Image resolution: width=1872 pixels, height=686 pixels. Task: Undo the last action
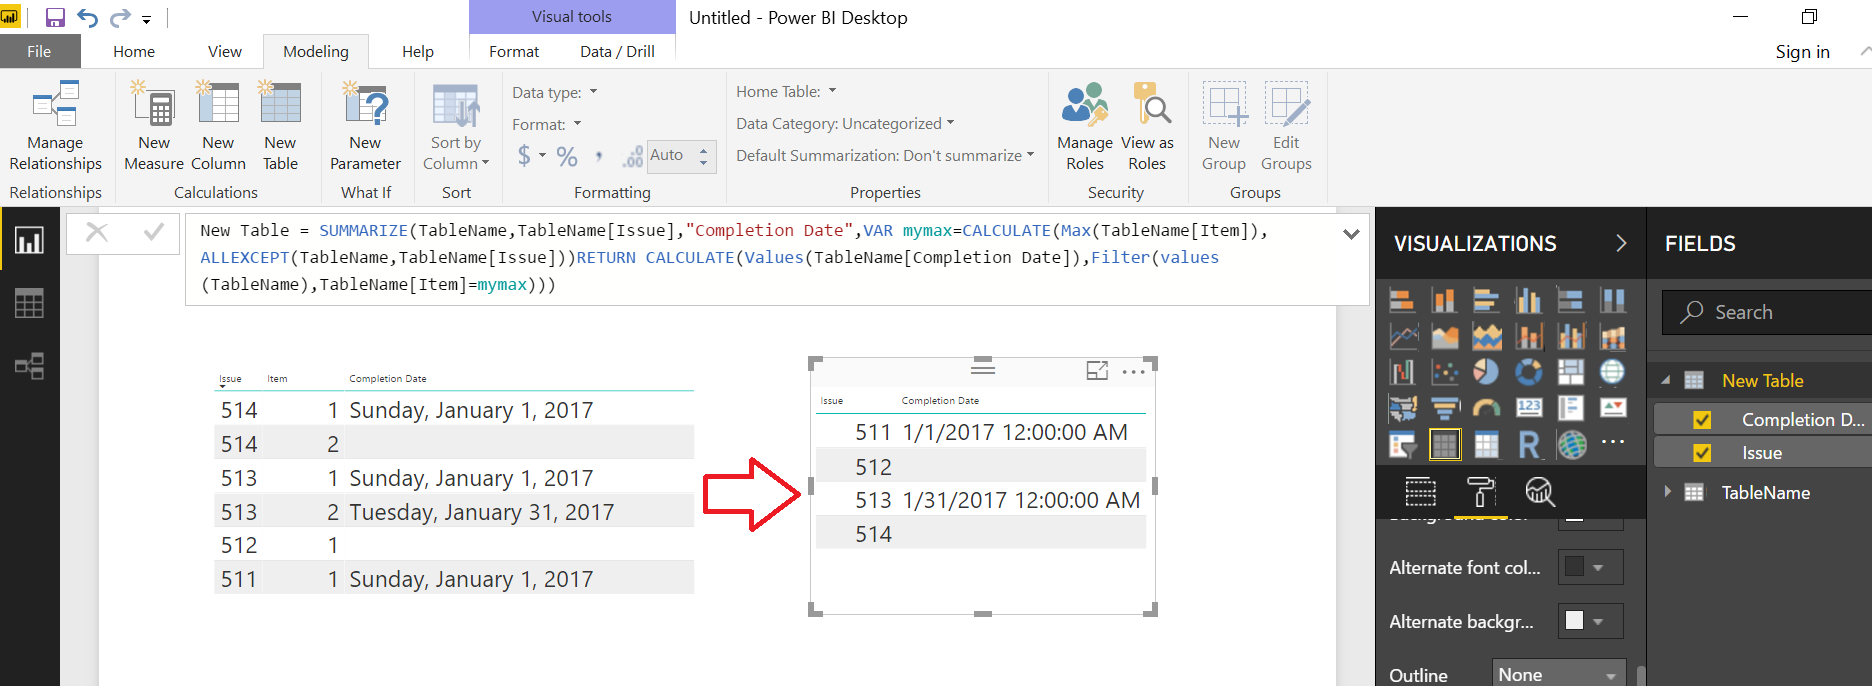87,18
